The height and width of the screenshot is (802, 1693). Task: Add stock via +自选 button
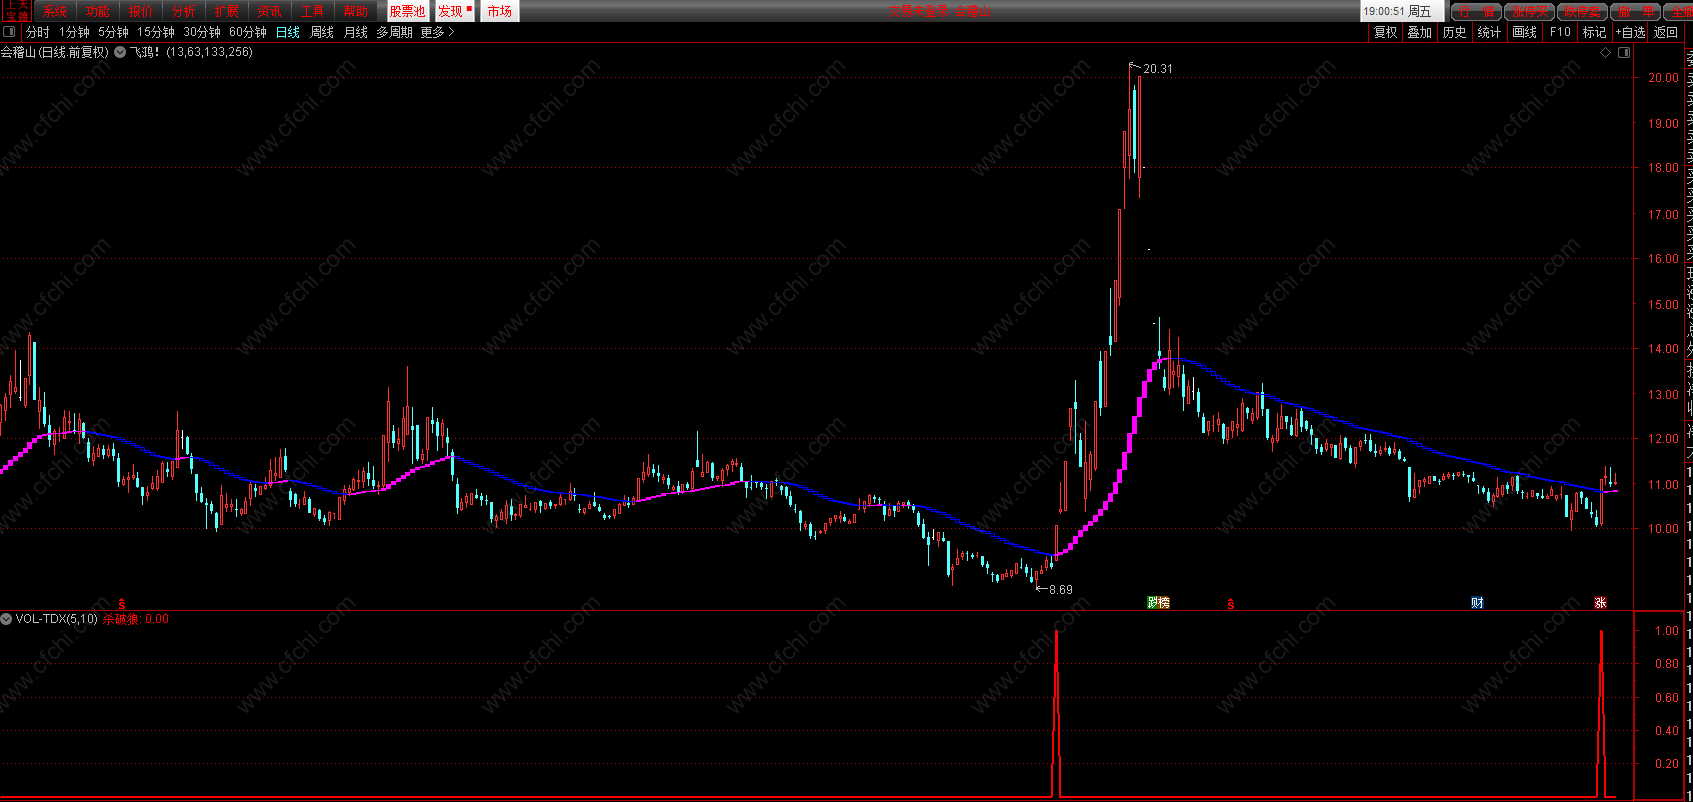1631,32
